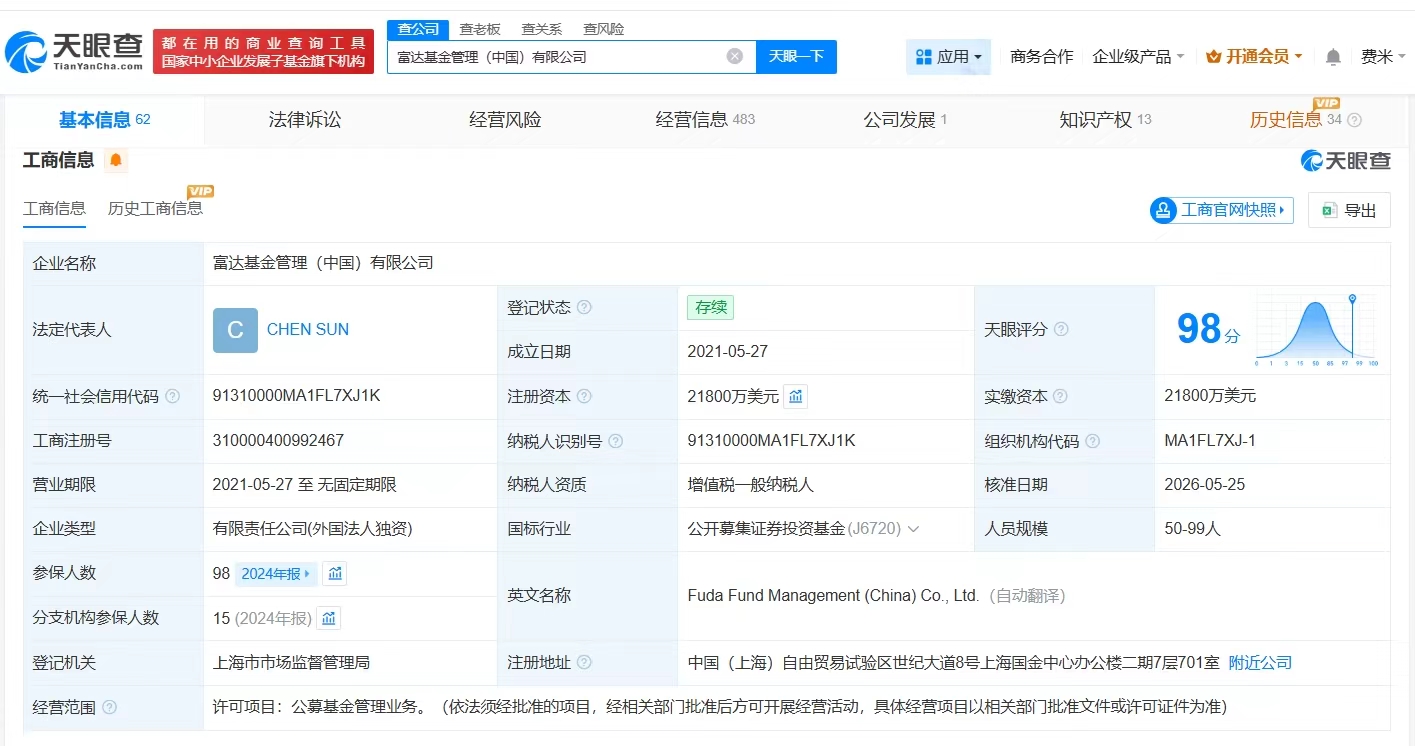Clear the search box with the X icon

click(735, 56)
